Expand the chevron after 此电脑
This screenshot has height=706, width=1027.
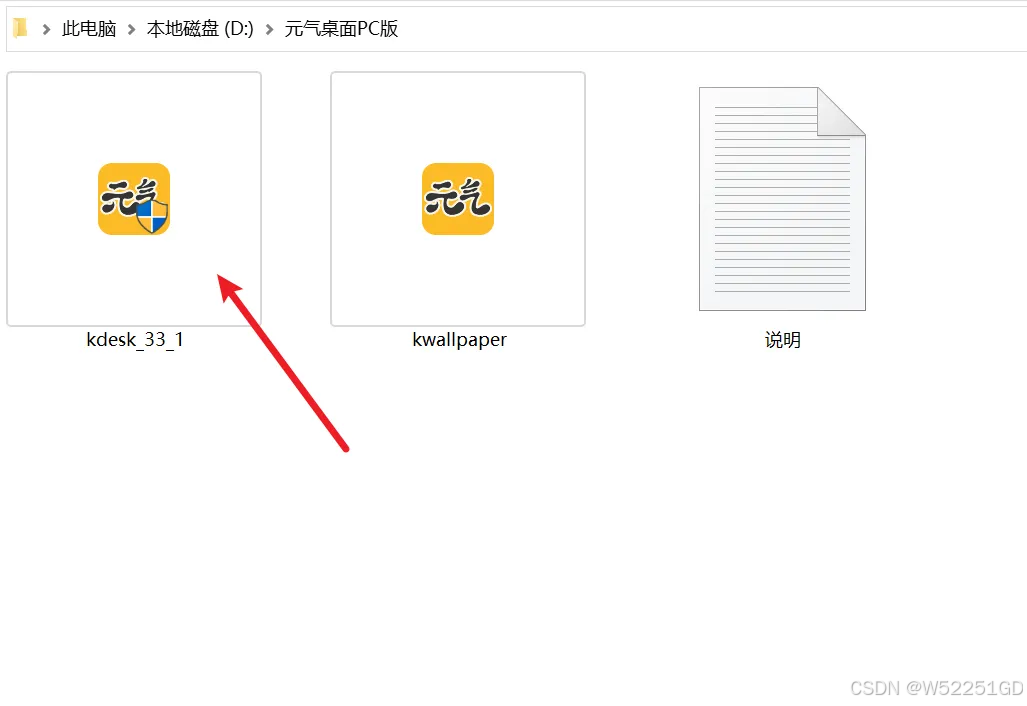131,29
